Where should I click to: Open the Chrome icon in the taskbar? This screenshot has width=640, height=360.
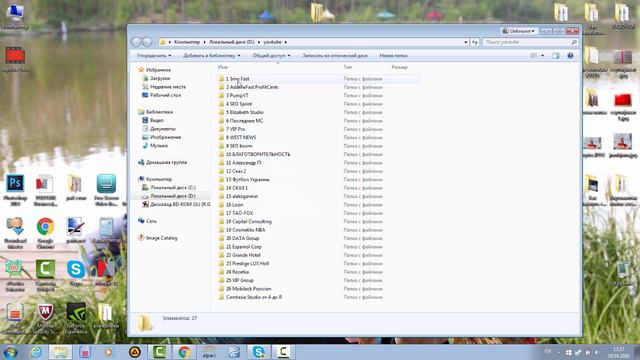(184, 352)
